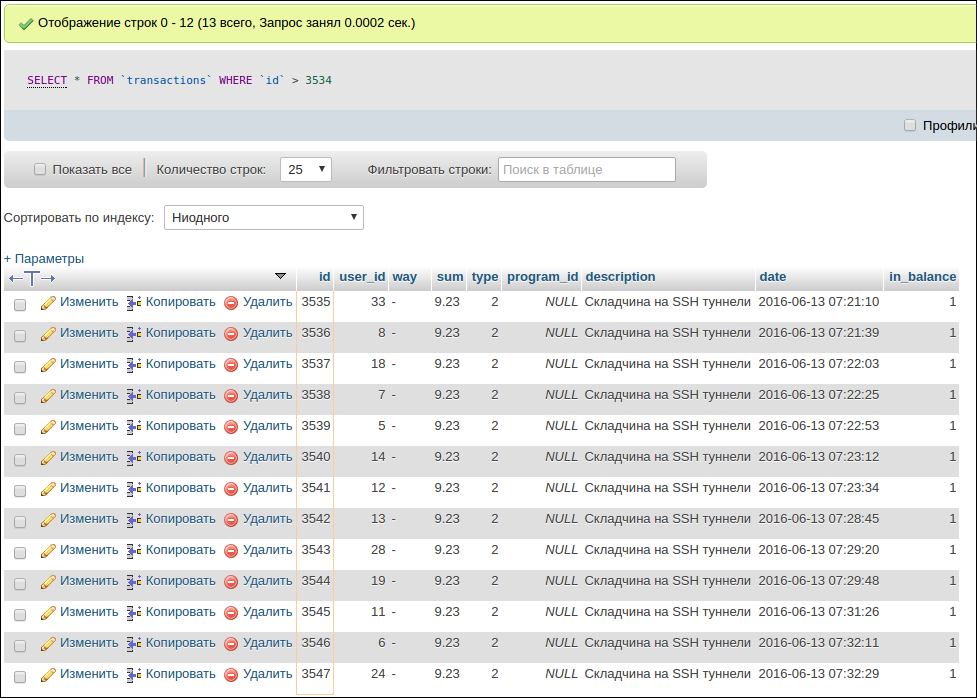The height and width of the screenshot is (698, 977).
Task: Click the red delete icon for row 3539
Action: (x=231, y=428)
